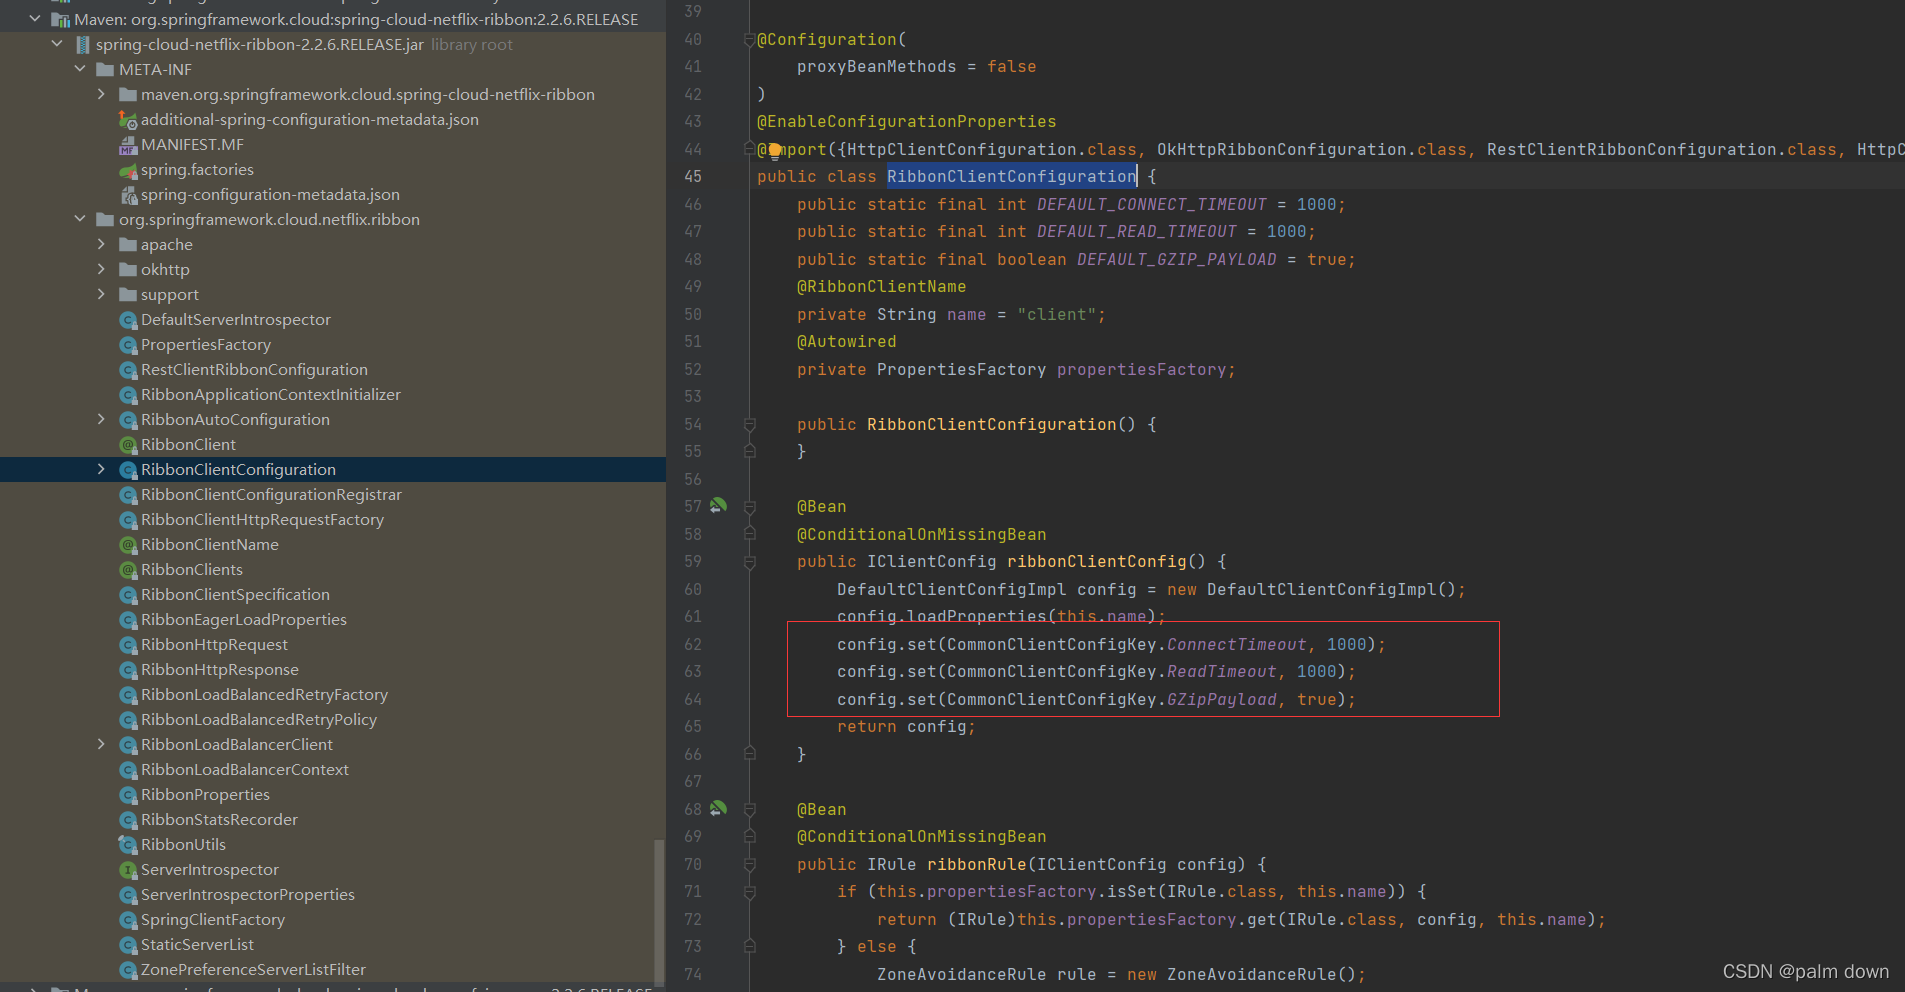Click the jar file icon of spring-cloud-netflix-ribbon
Screen dimensions: 1905x992
(x=83, y=45)
